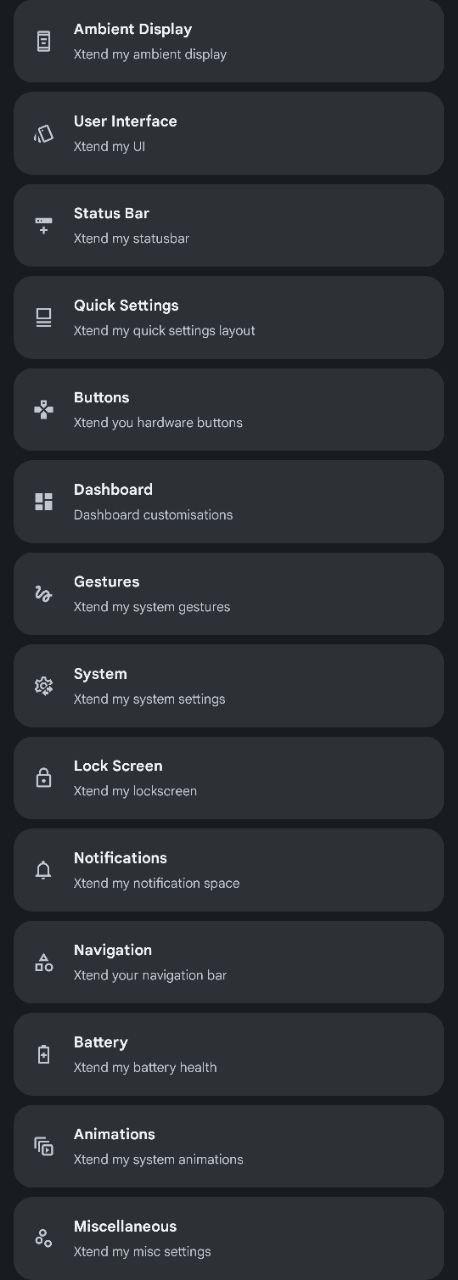458x1280 pixels.
Task: Go to 'Xtend your navigation bar'
Action: pos(150,975)
